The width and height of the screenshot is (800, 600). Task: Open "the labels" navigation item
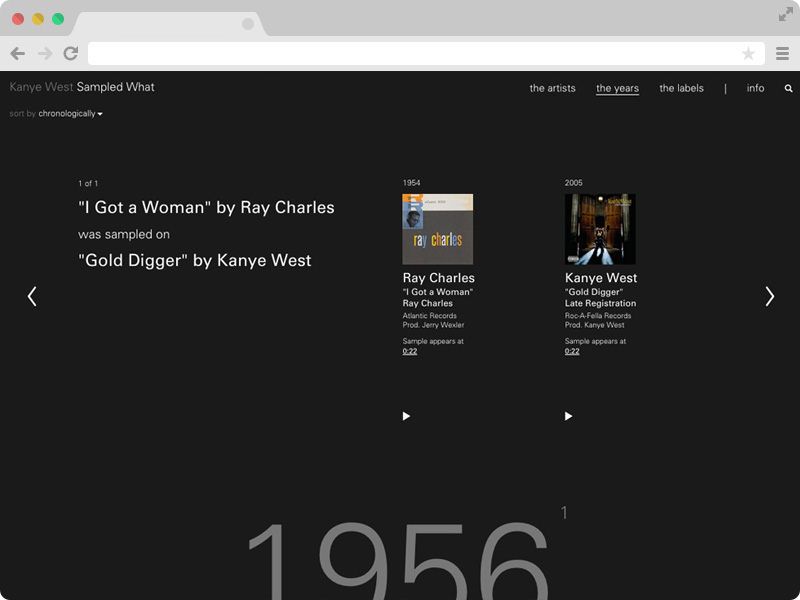[x=681, y=88]
